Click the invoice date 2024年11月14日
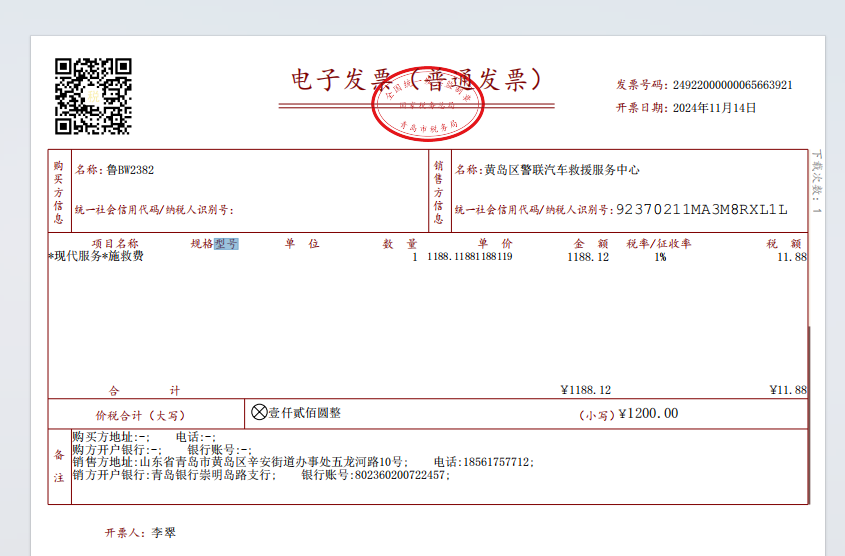The height and width of the screenshot is (556, 845). tap(714, 108)
